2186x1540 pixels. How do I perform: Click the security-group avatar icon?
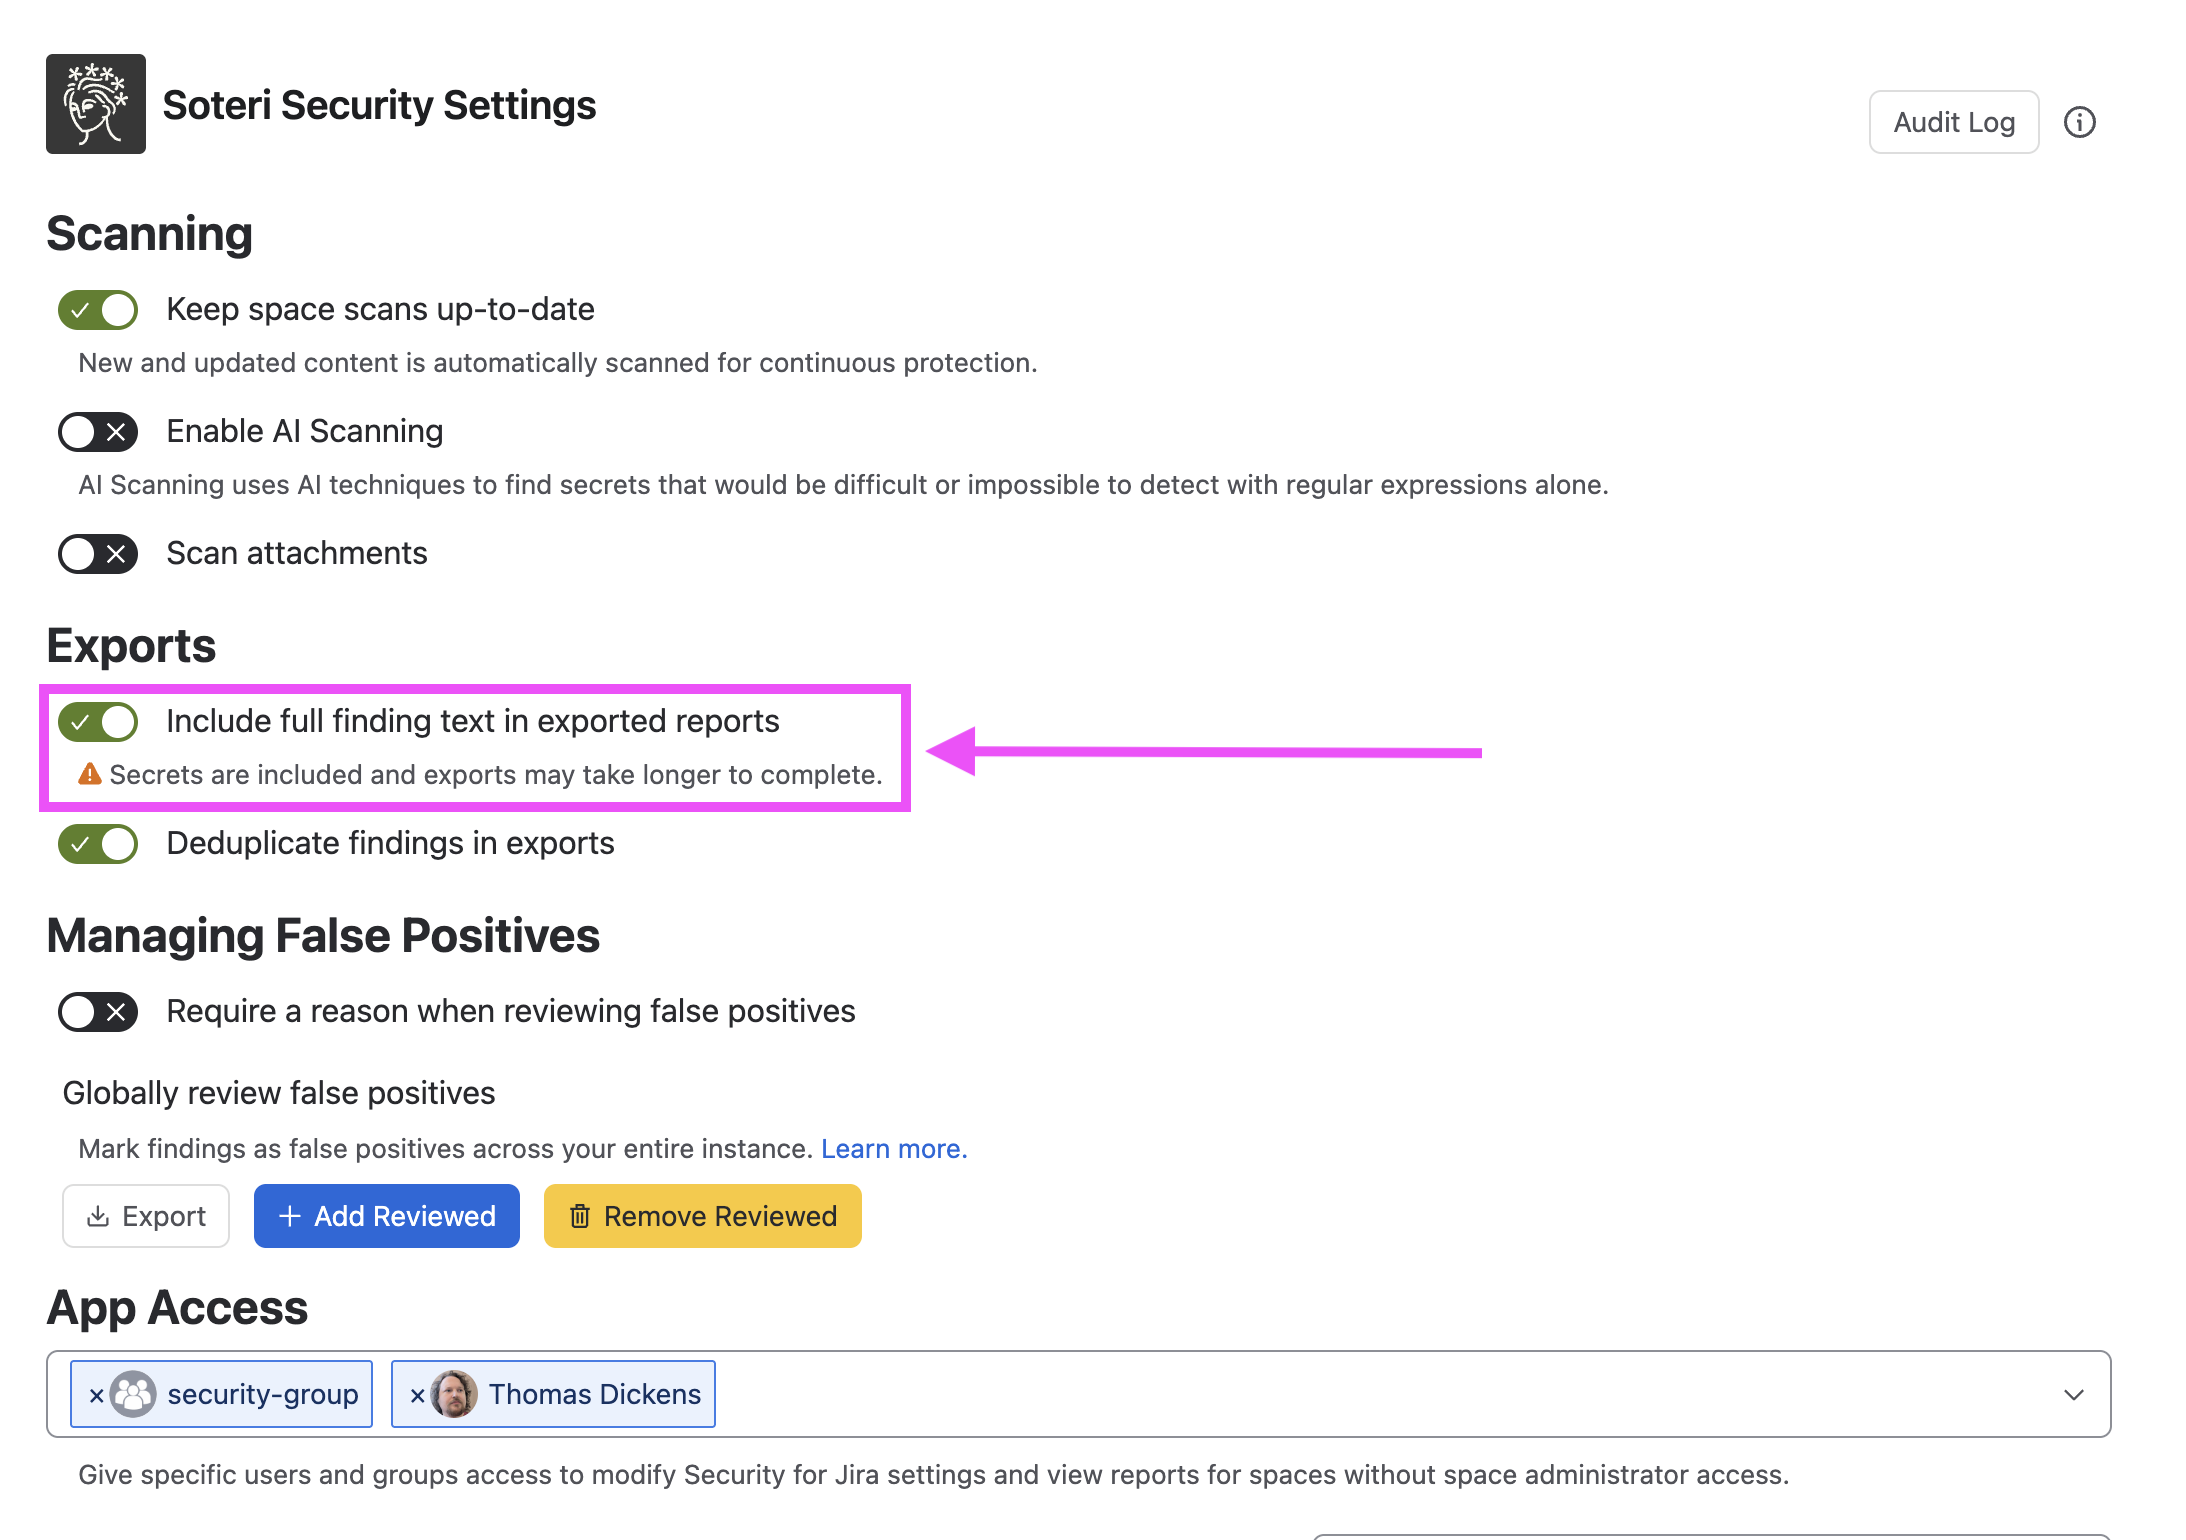[x=133, y=1394]
